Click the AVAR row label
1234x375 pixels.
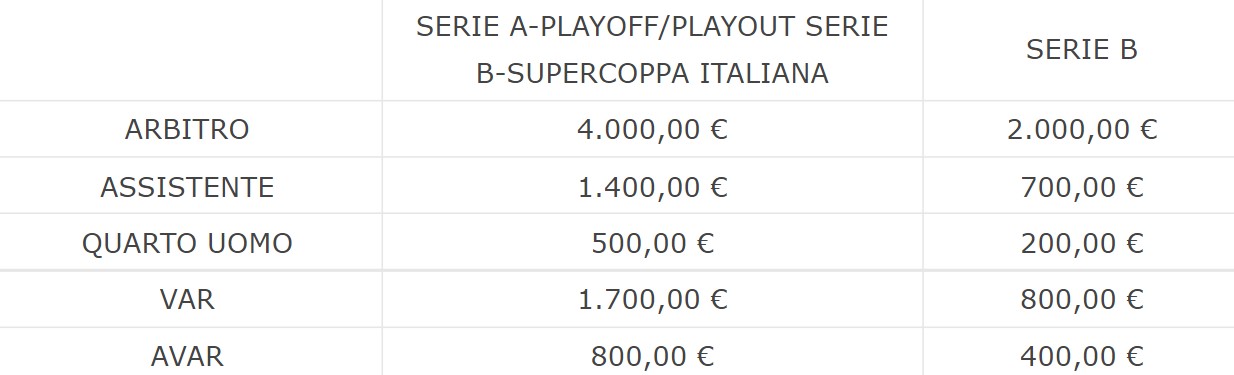click(187, 356)
